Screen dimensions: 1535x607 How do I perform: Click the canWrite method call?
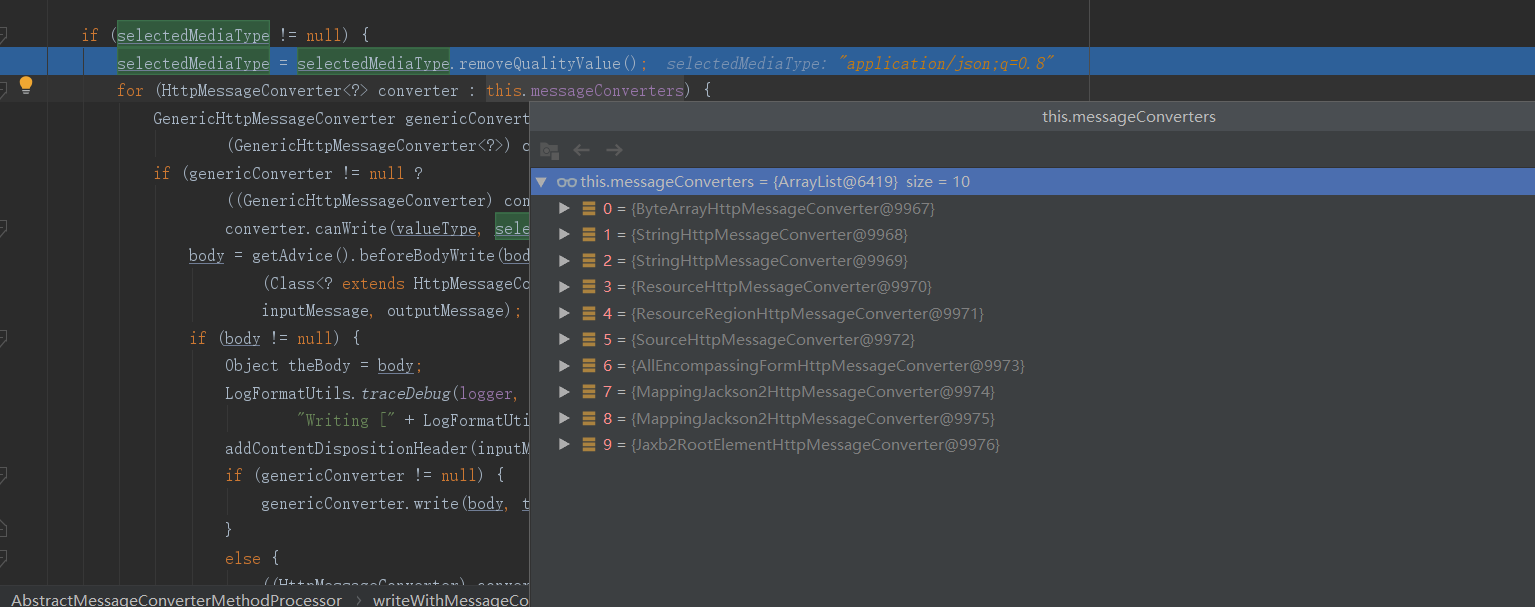(x=352, y=229)
